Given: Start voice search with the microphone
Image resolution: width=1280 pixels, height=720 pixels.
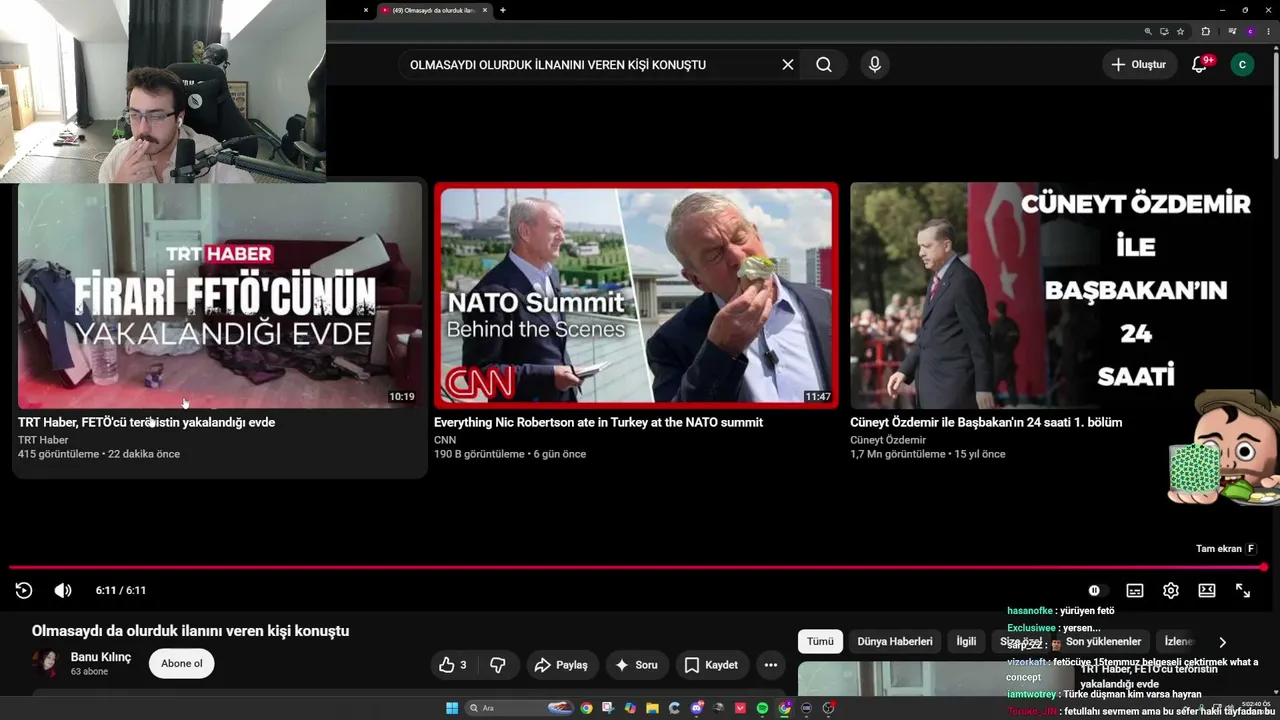Looking at the screenshot, I should pos(875,64).
